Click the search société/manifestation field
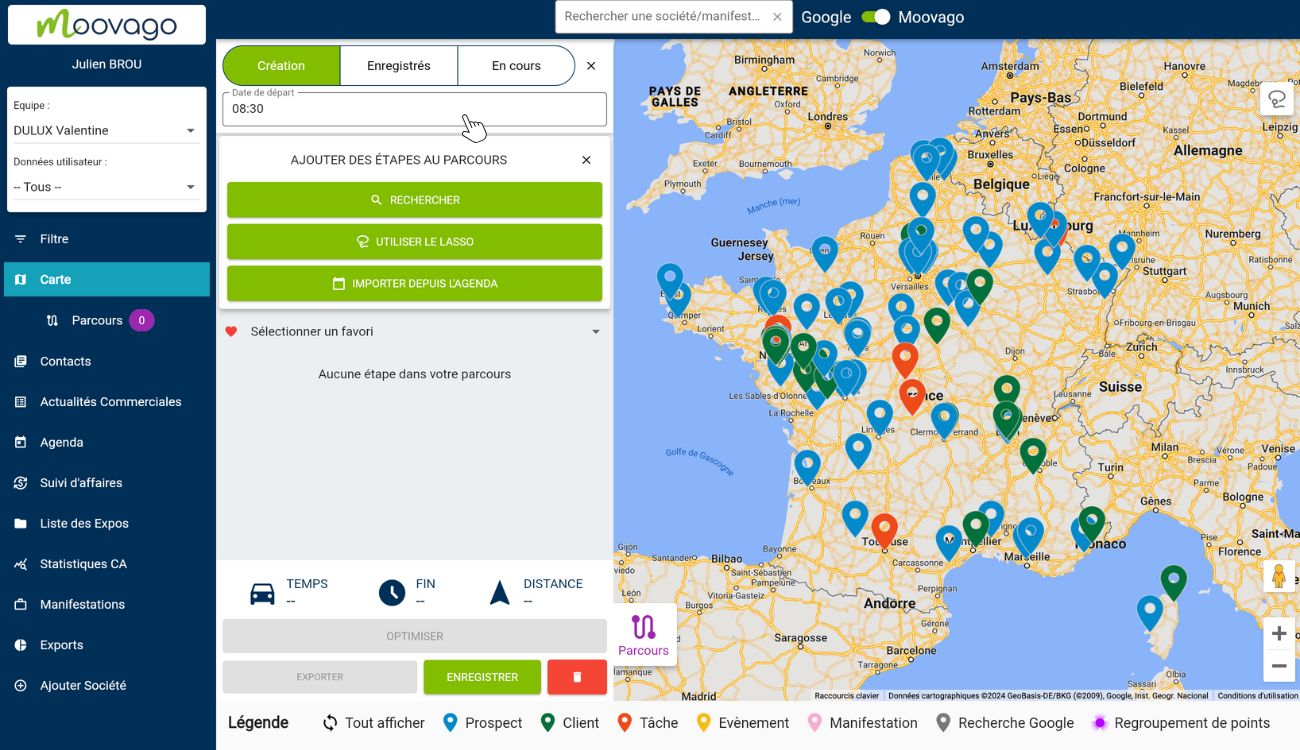This screenshot has width=1300, height=750. point(663,17)
